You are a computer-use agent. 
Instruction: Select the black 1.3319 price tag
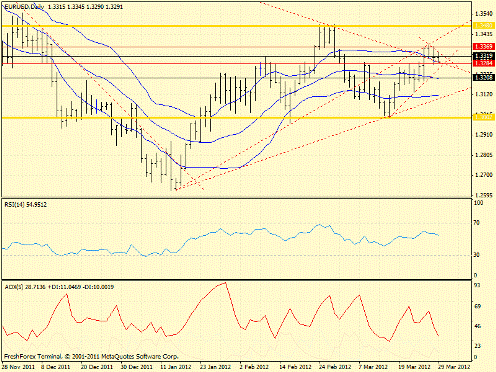(484, 56)
